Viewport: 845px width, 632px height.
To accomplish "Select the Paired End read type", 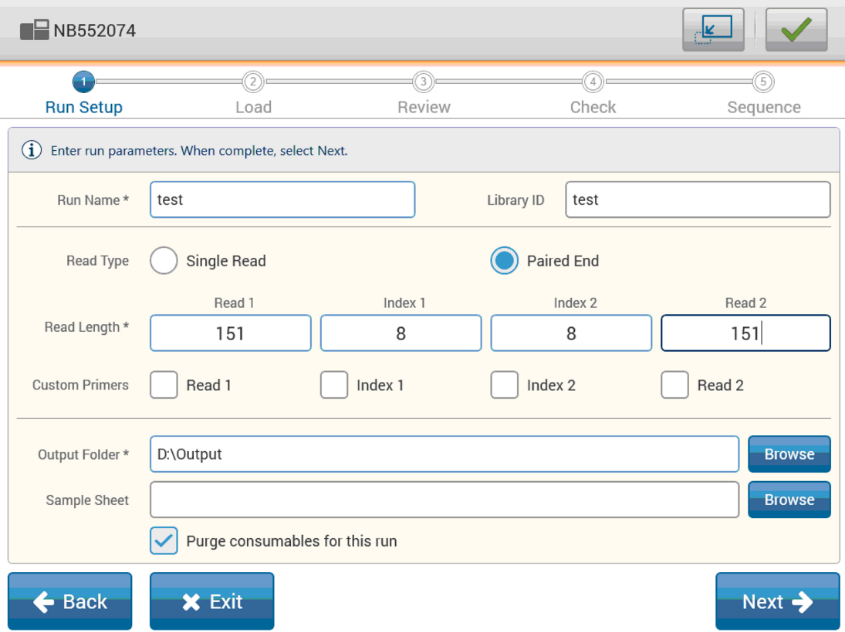I will click(x=505, y=261).
